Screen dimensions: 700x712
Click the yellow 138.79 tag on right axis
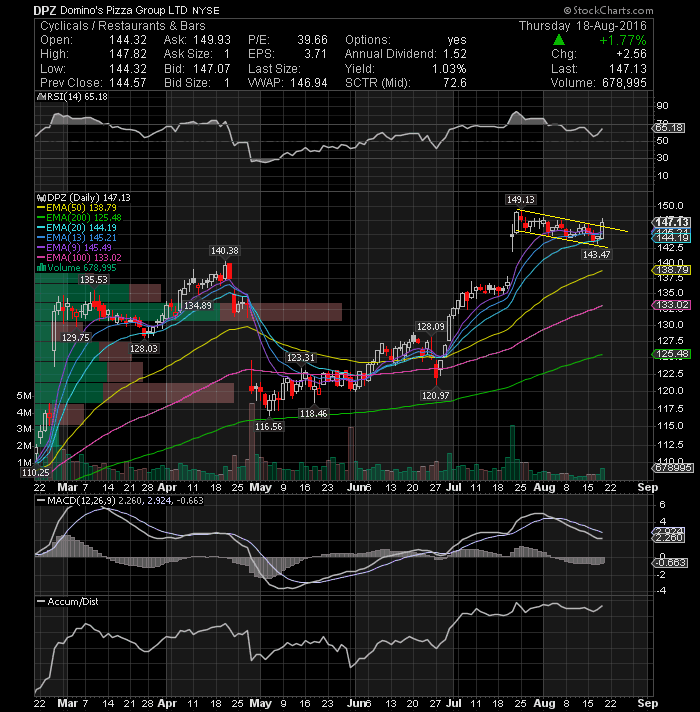[672, 270]
